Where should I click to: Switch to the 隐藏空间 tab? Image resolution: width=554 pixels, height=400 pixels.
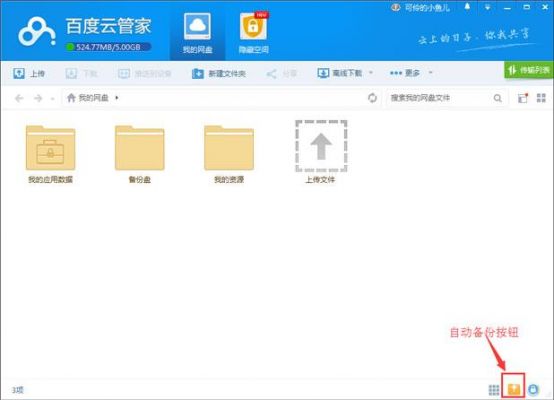[x=253, y=34]
